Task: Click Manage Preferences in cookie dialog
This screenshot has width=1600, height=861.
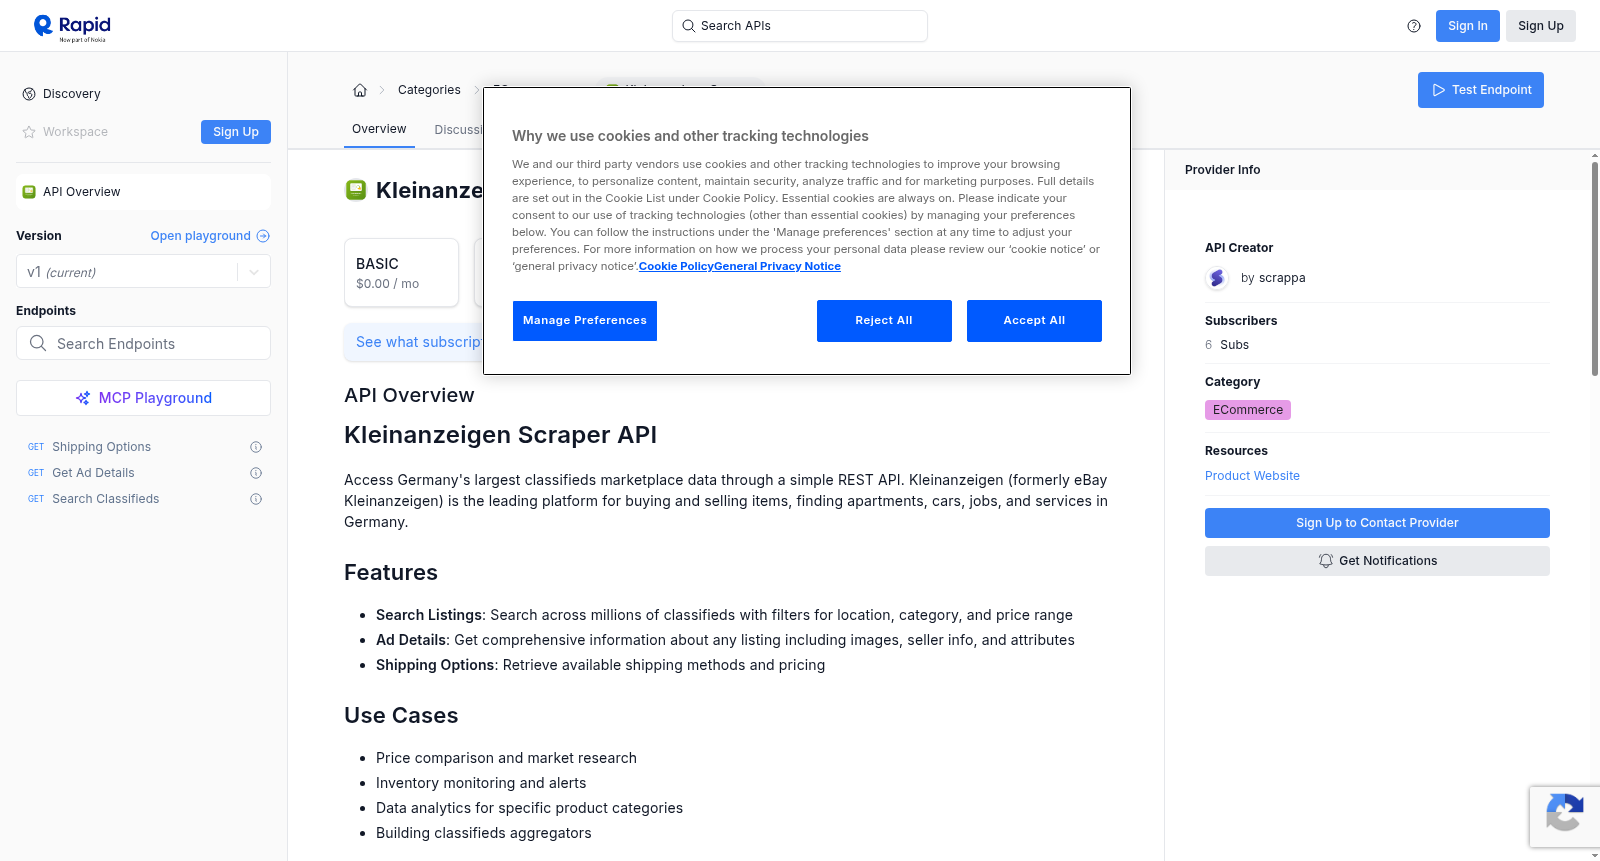Action: coord(585,321)
